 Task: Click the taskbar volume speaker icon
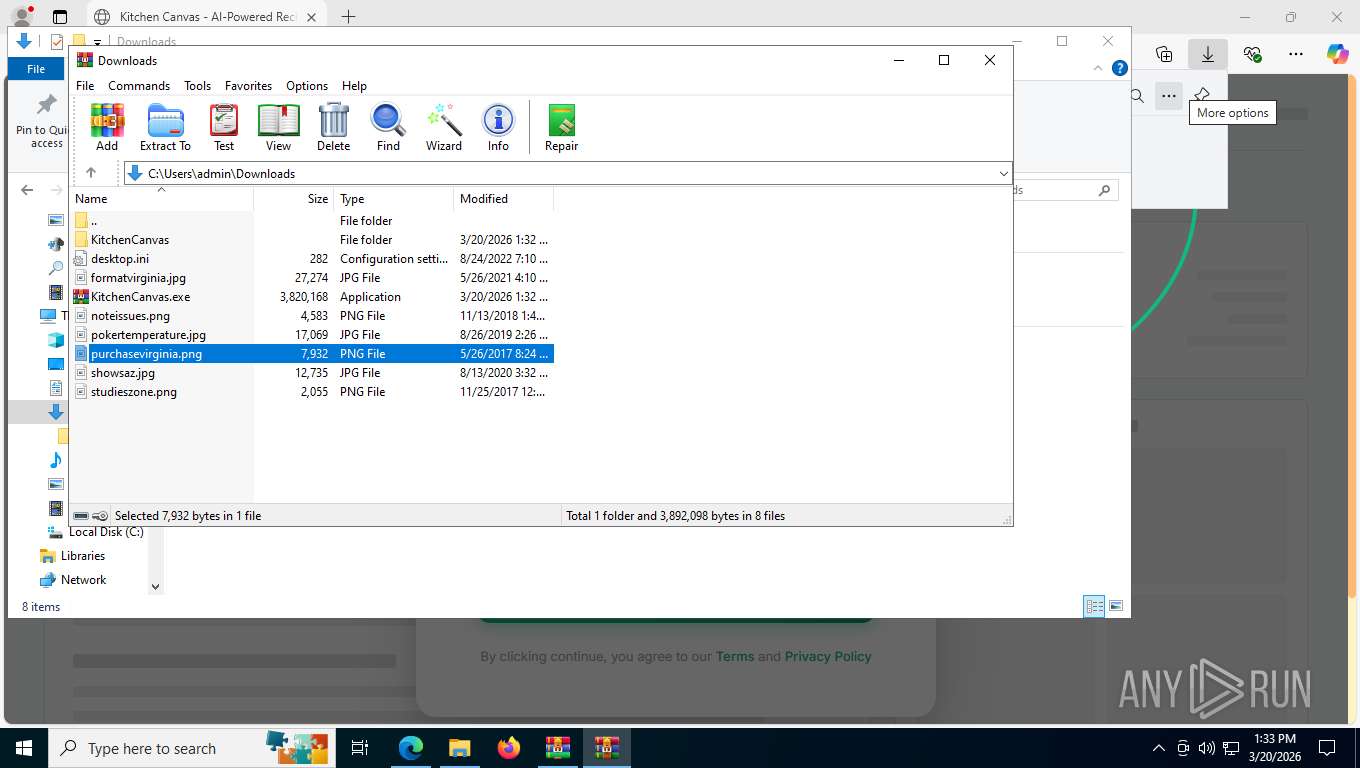coord(1206,748)
